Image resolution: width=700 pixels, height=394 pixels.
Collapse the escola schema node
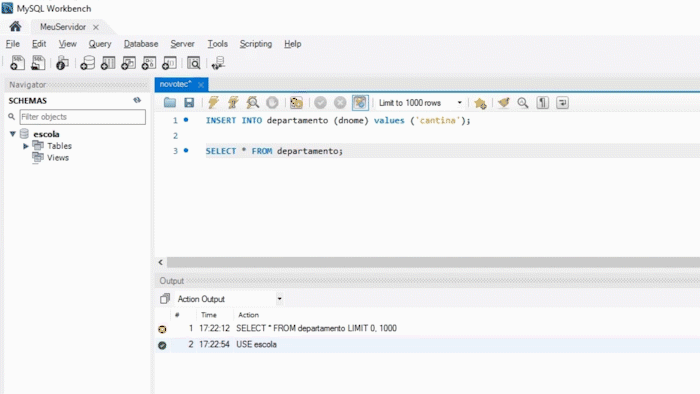[x=12, y=134]
